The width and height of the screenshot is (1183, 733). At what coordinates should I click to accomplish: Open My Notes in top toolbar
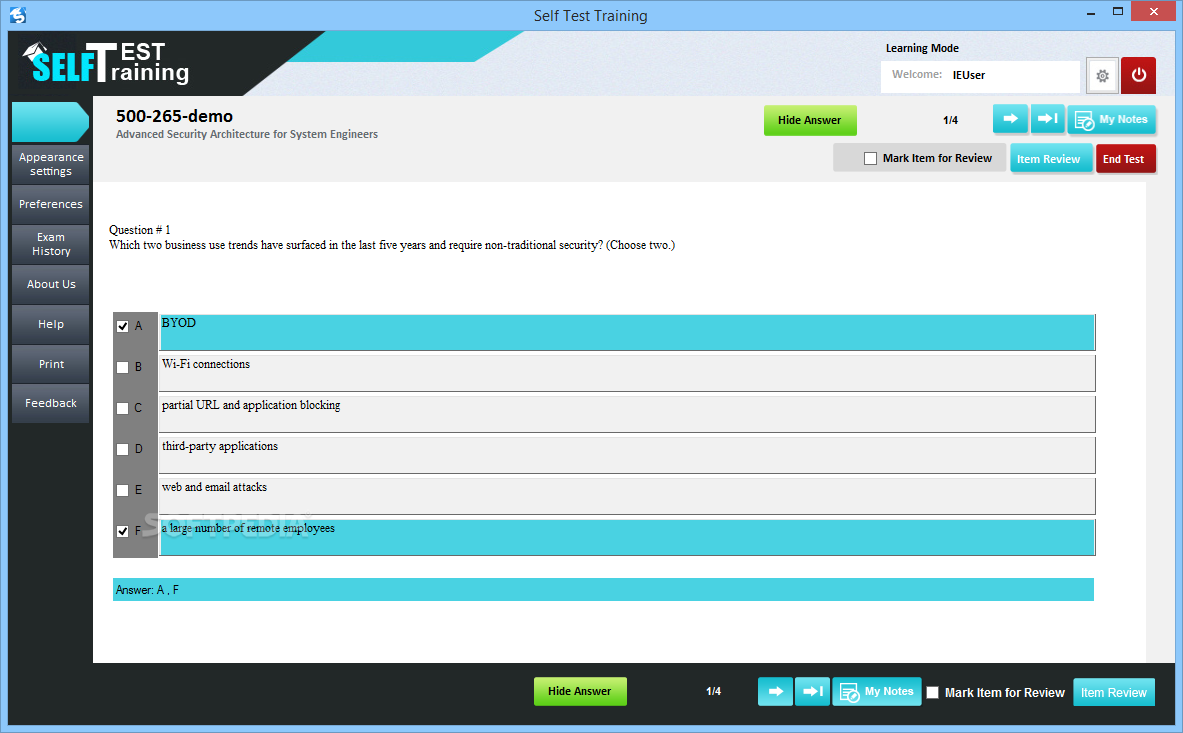click(x=1111, y=119)
